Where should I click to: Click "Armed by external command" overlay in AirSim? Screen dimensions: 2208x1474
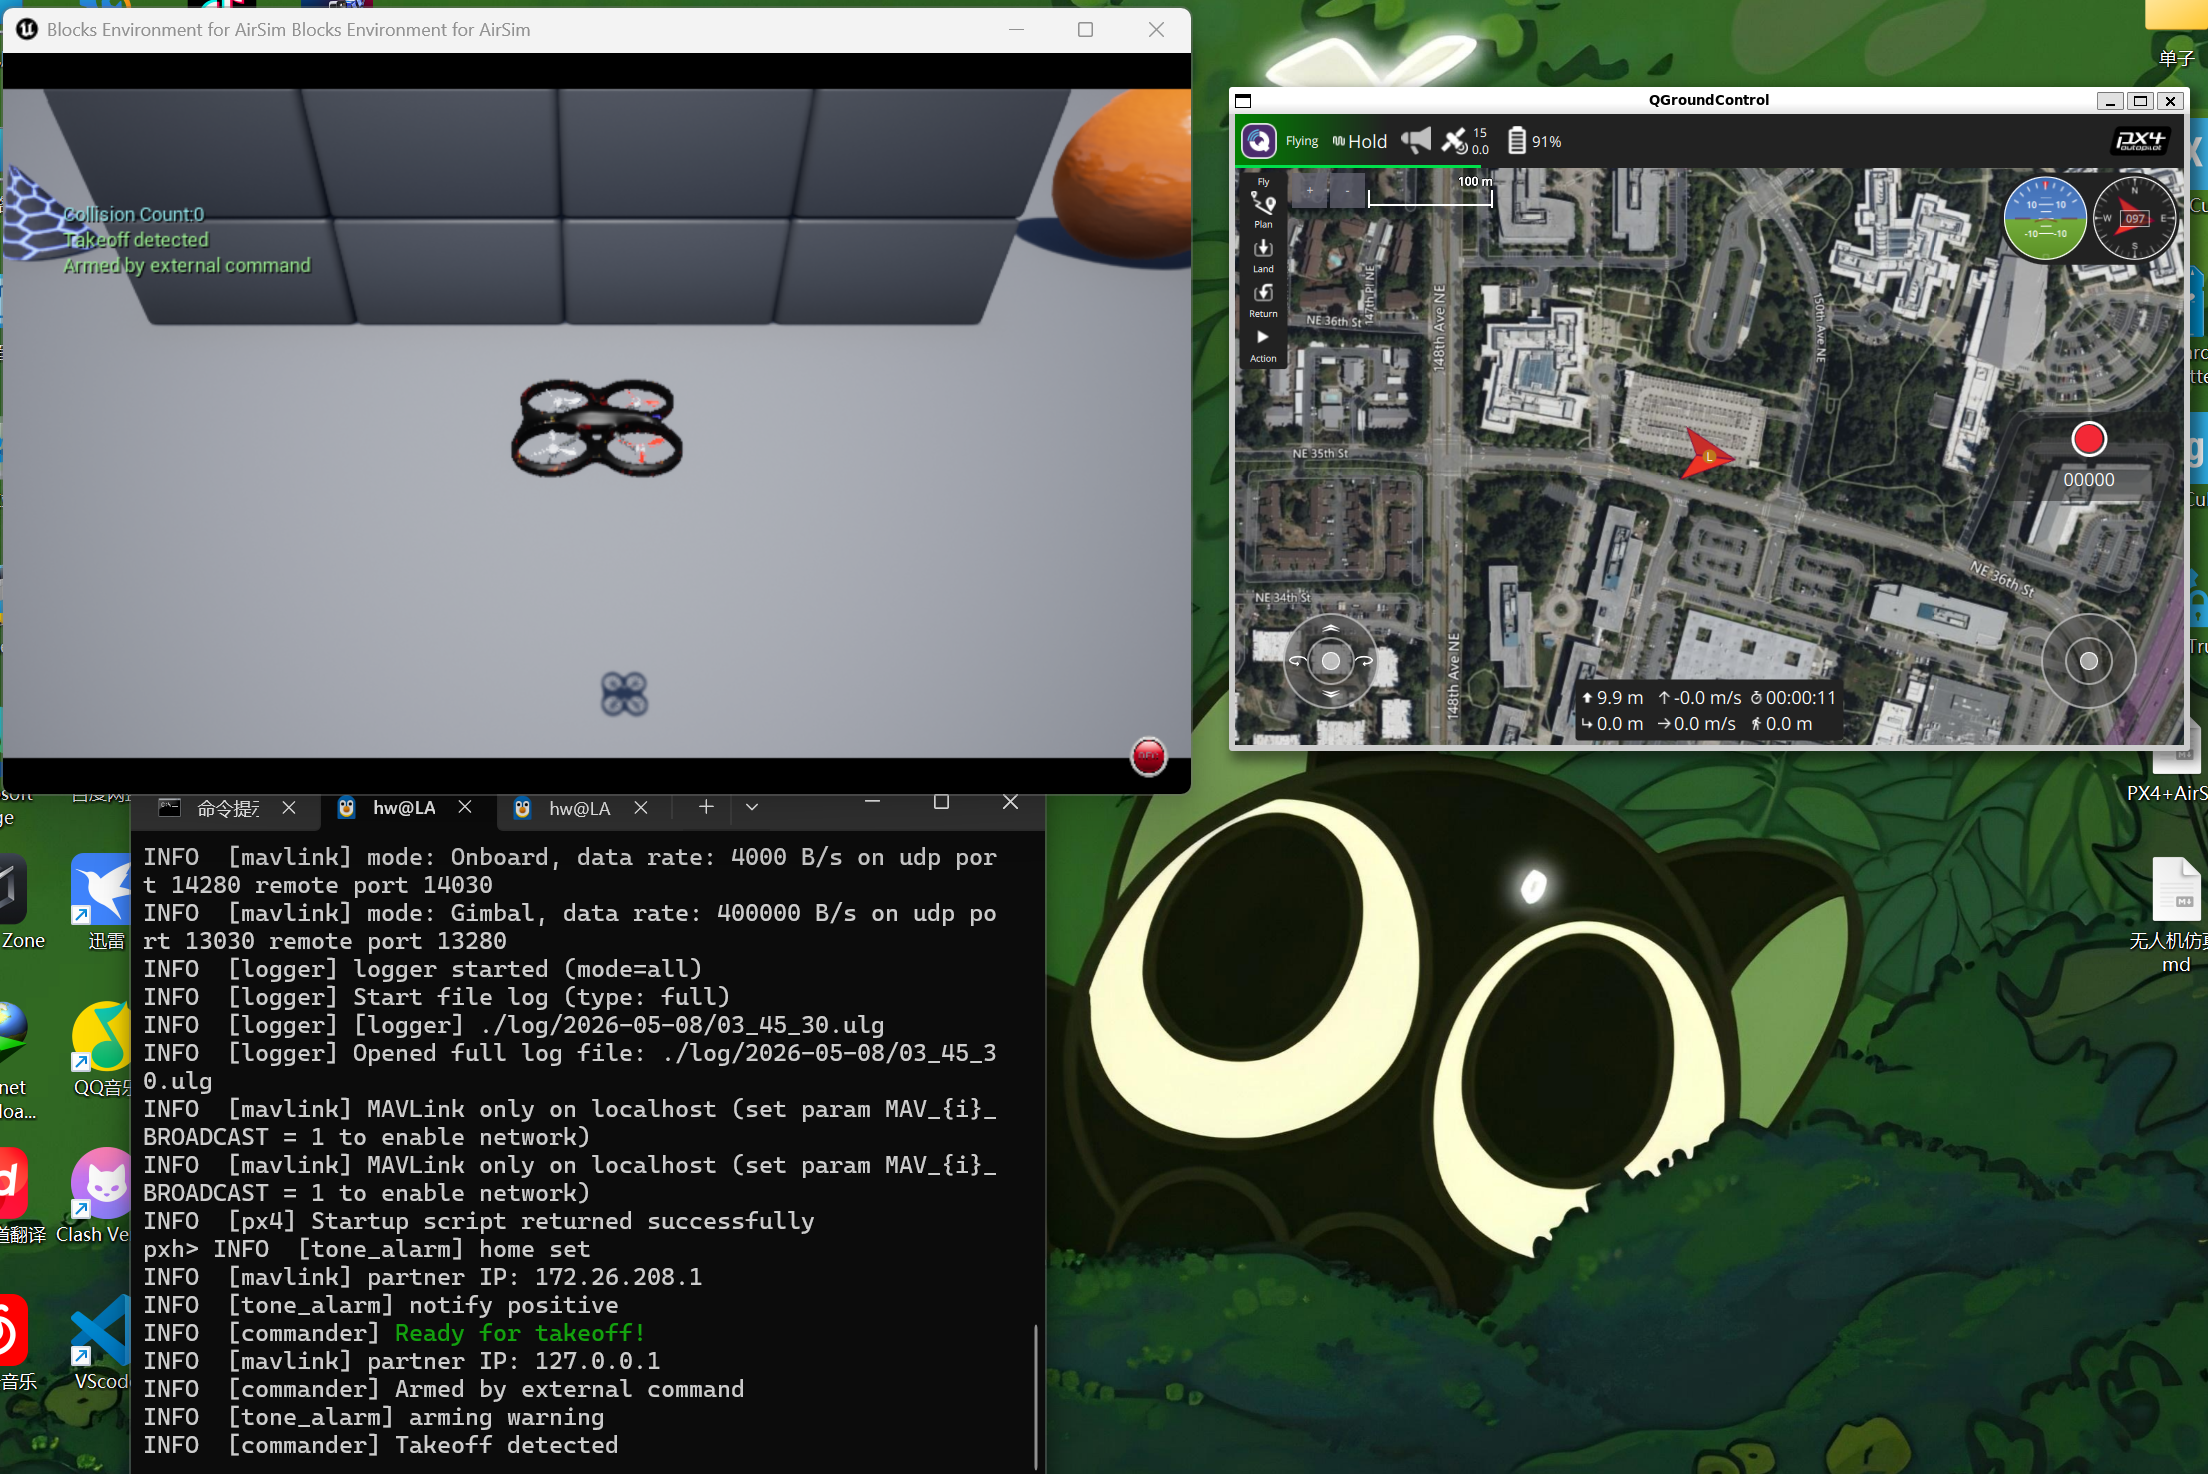click(x=187, y=265)
